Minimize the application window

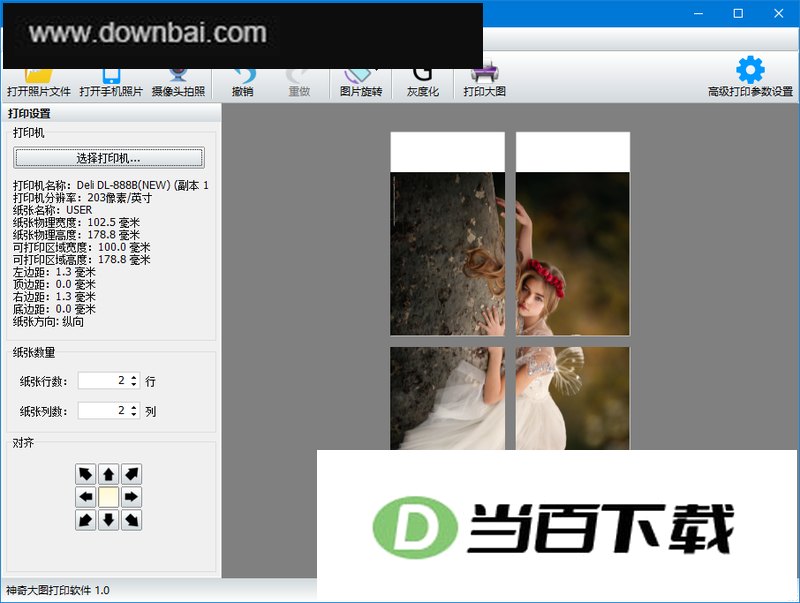698,14
